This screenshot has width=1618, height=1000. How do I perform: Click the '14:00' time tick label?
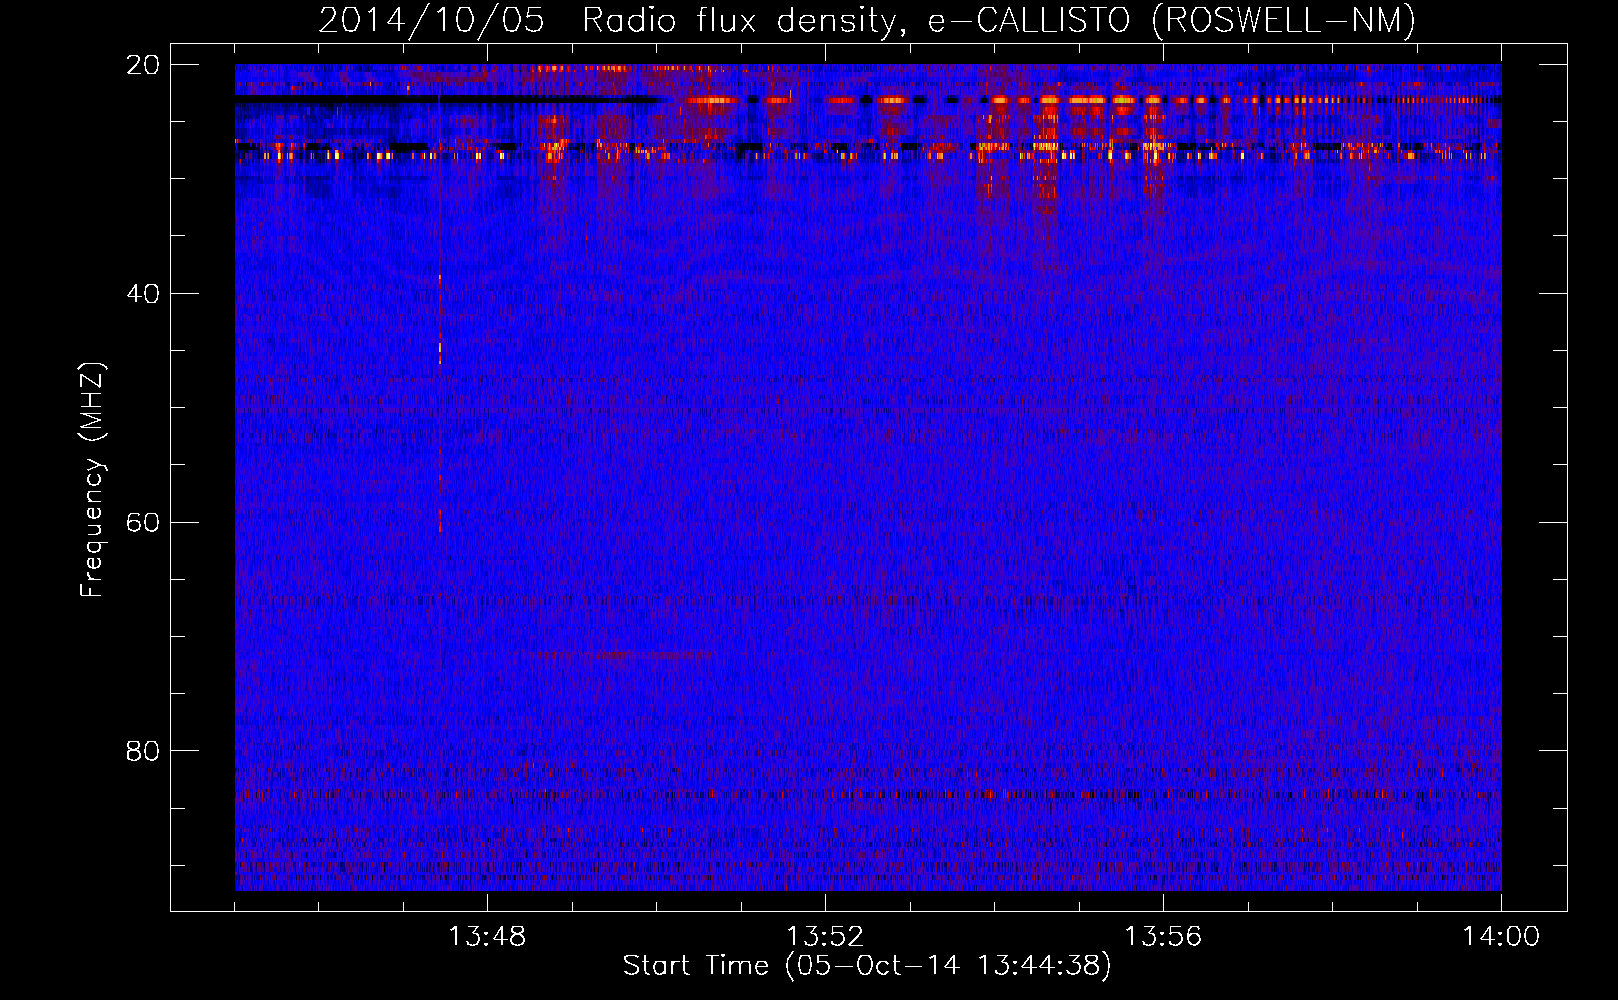tap(1501, 937)
